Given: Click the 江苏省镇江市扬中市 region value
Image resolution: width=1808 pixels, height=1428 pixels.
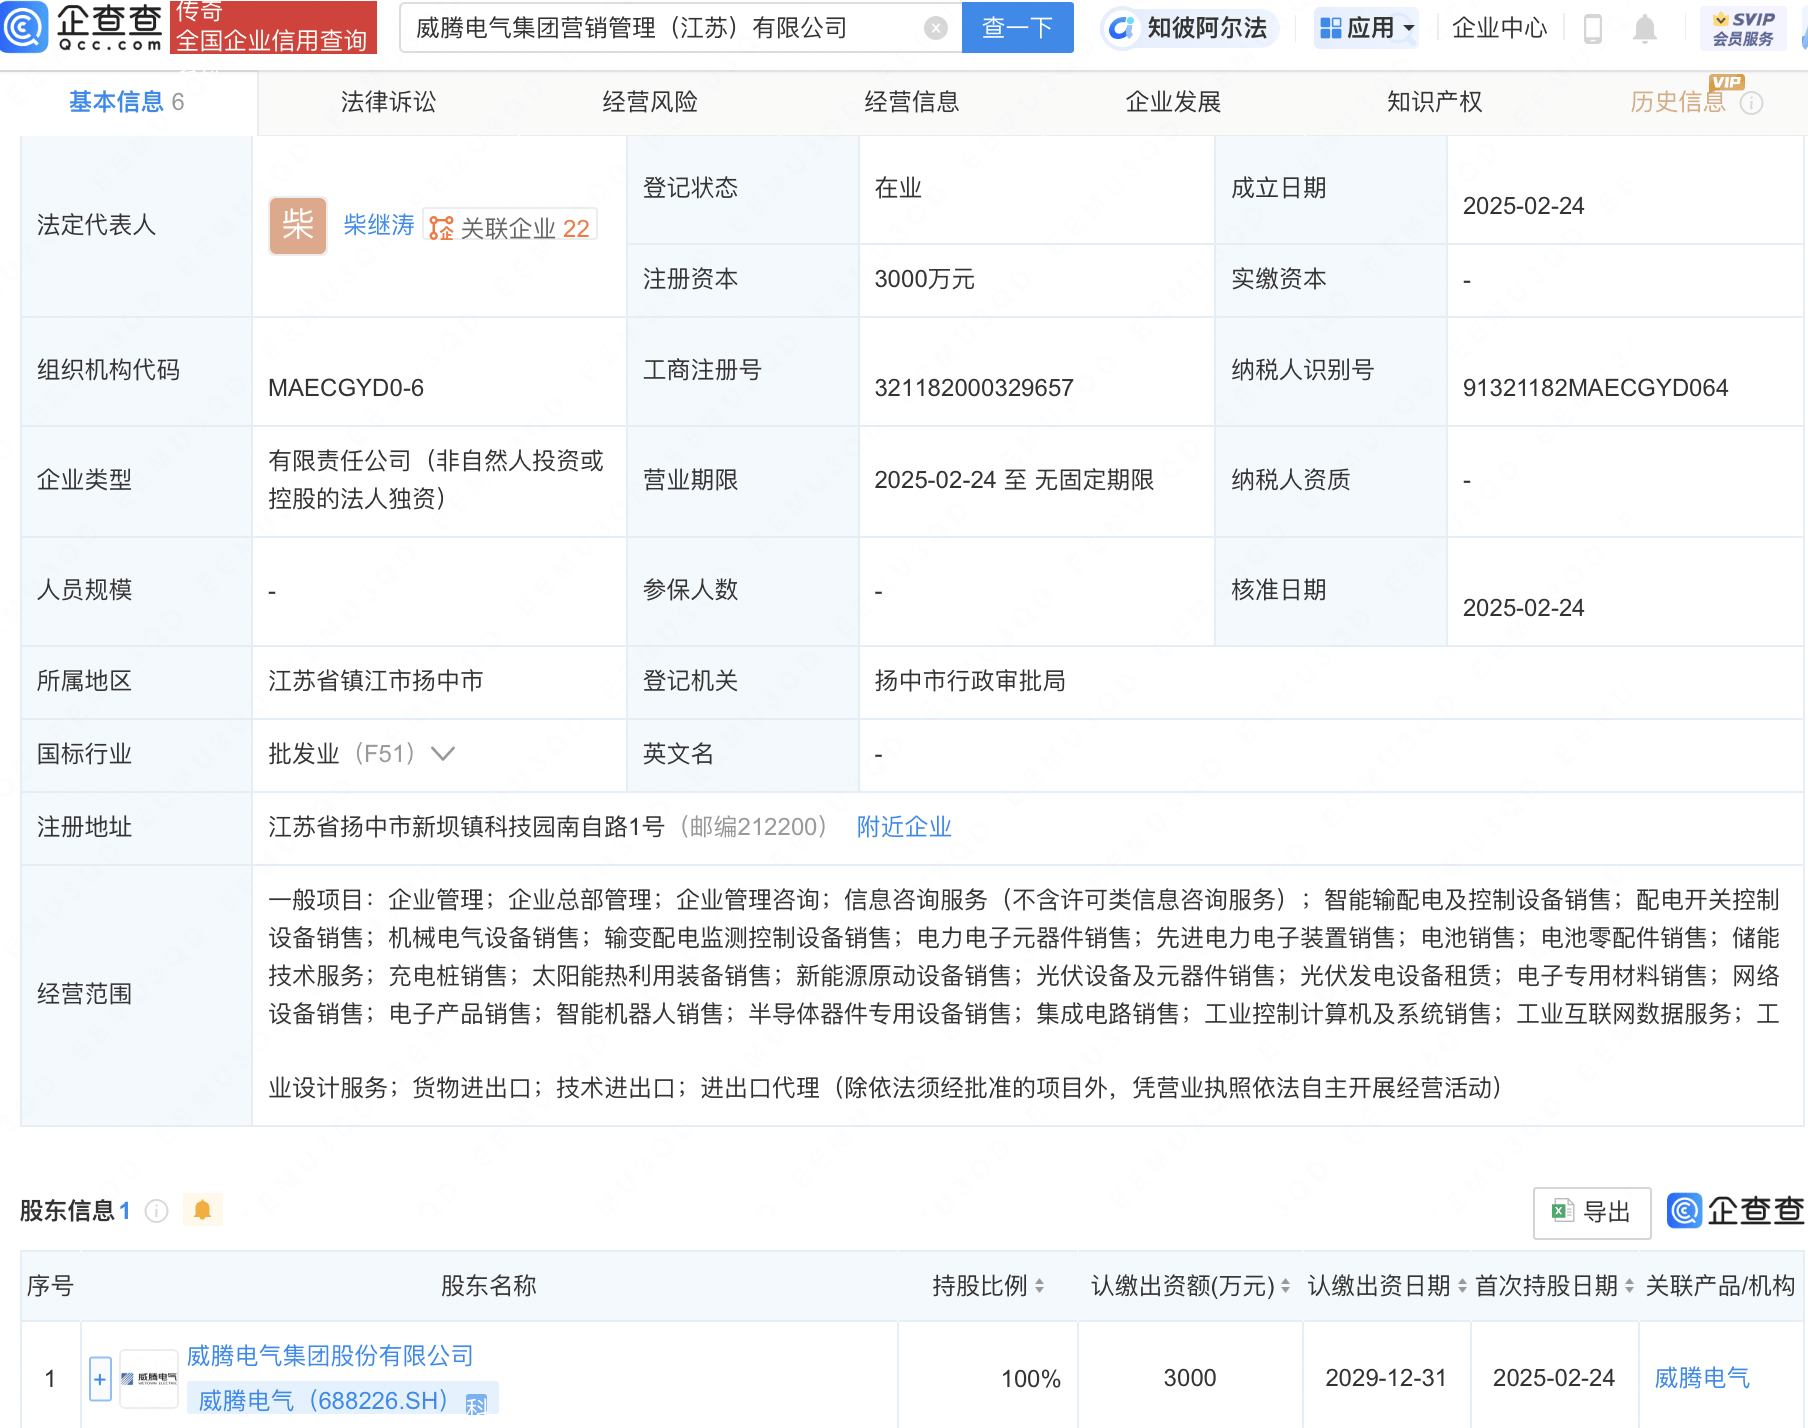Looking at the screenshot, I should click(x=376, y=681).
